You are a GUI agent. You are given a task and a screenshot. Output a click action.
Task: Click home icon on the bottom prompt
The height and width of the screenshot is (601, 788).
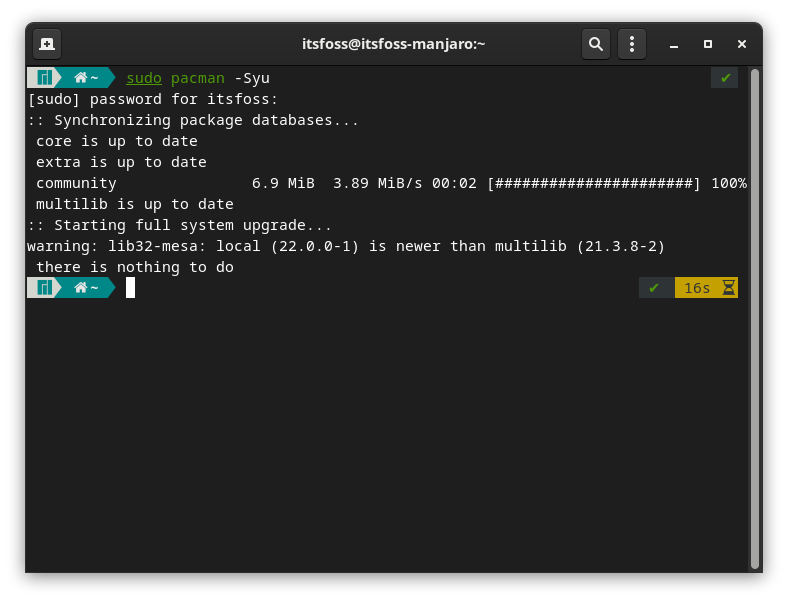pos(80,288)
